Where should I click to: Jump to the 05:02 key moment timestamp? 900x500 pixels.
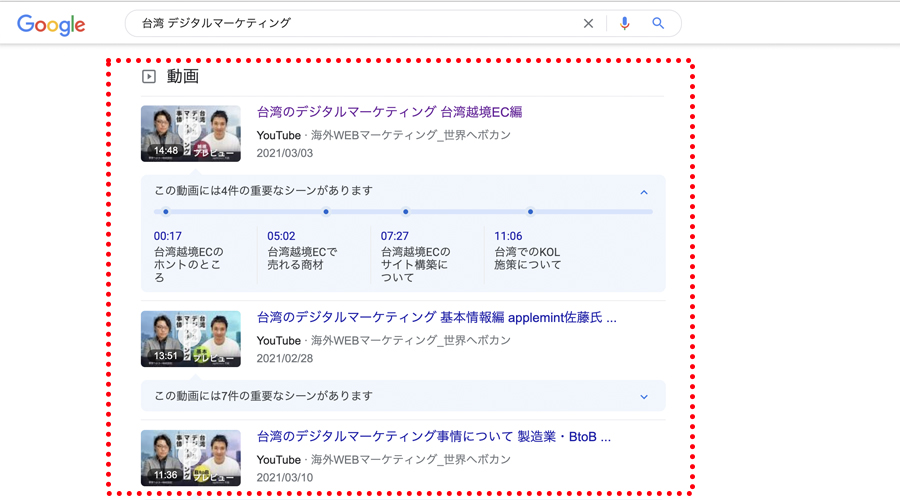pyautogui.click(x=281, y=236)
